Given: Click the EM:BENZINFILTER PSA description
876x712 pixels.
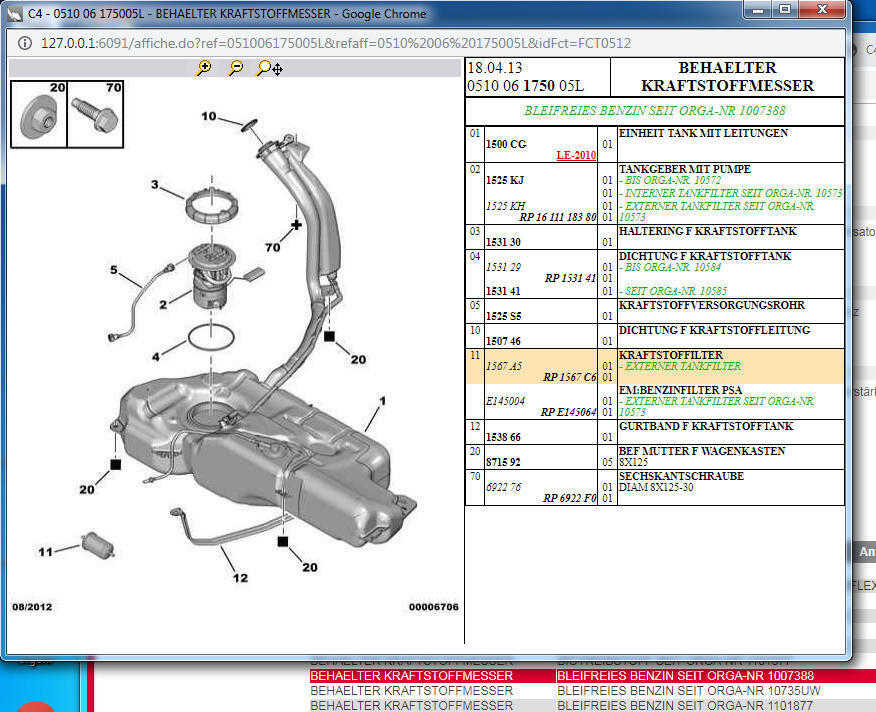Looking at the screenshot, I should tap(680, 390).
